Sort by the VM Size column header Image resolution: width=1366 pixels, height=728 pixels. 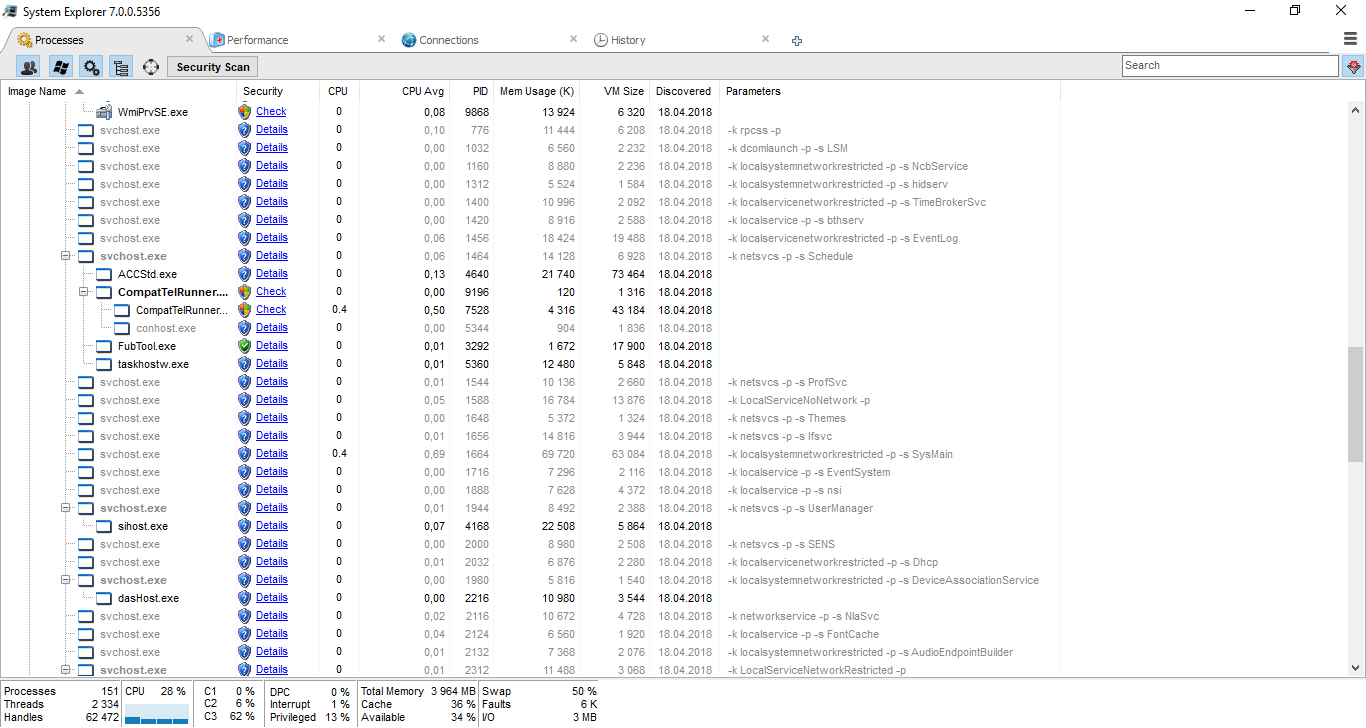click(615, 91)
